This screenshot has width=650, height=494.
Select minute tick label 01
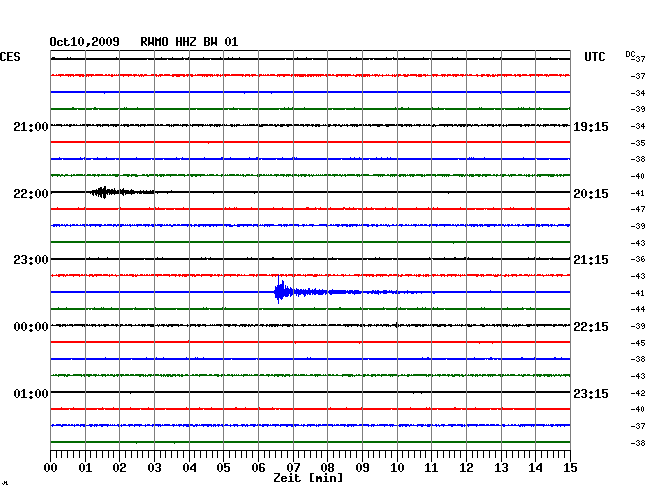point(85,468)
